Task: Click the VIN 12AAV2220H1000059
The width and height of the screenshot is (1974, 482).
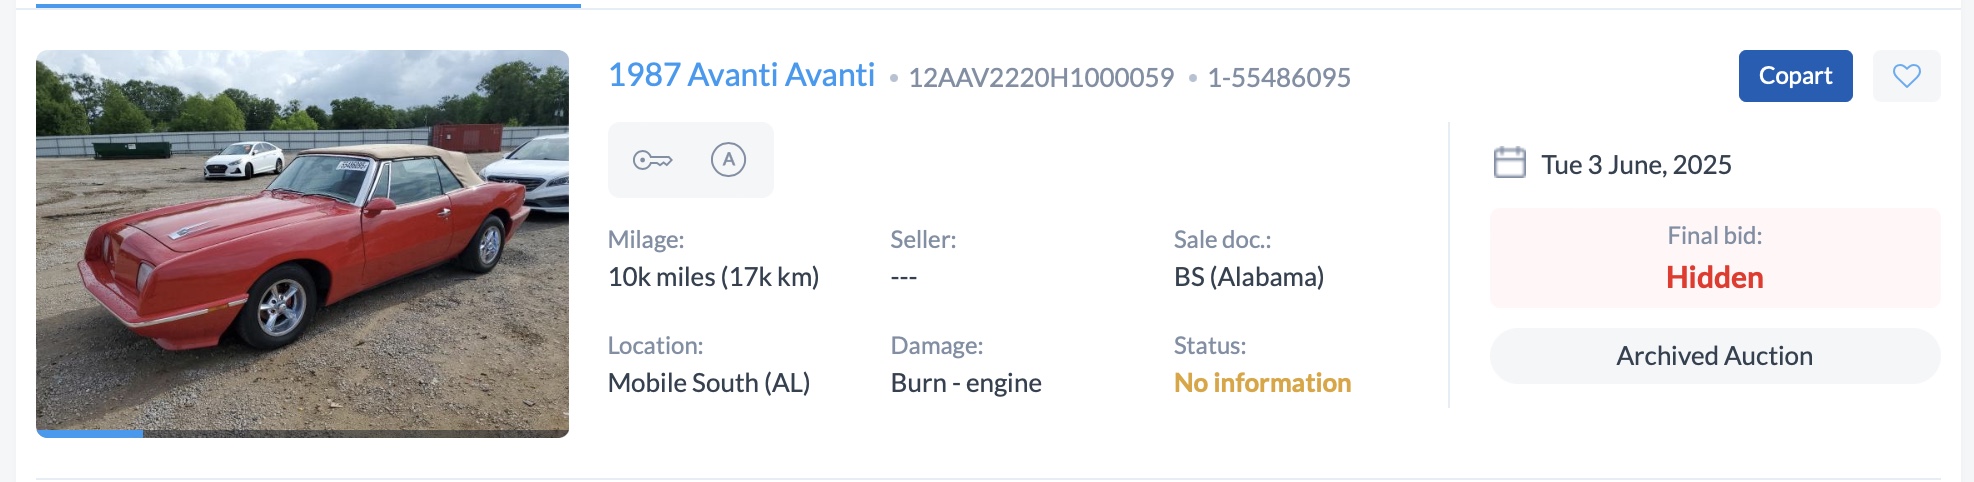Action: tap(1040, 78)
